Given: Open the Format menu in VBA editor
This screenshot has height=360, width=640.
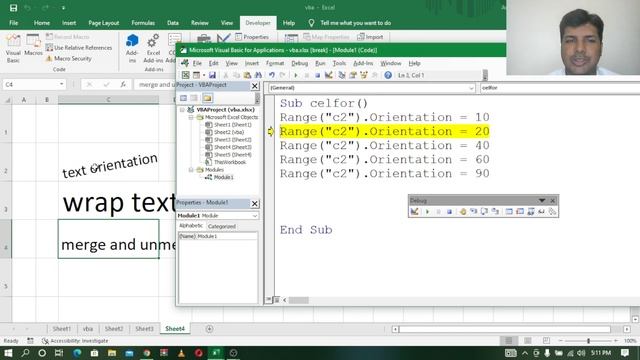Looking at the screenshot, I should coord(275,63).
